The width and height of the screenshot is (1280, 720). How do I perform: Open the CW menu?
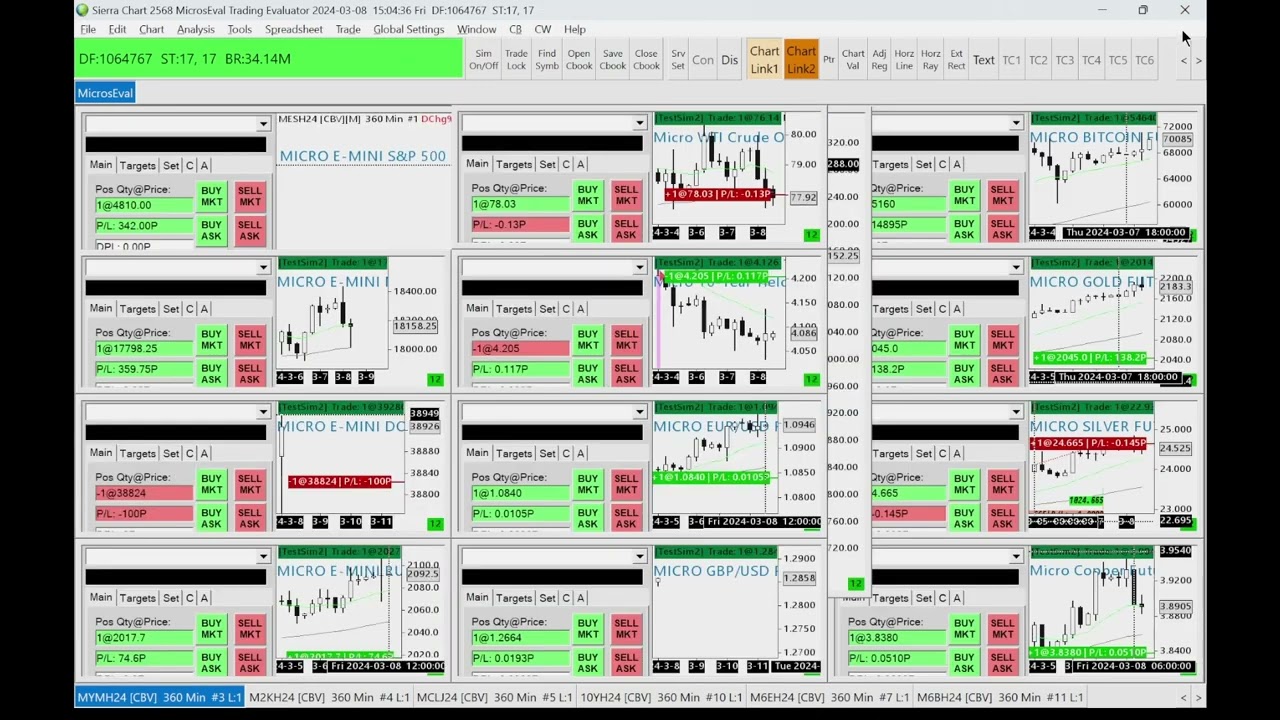[542, 29]
